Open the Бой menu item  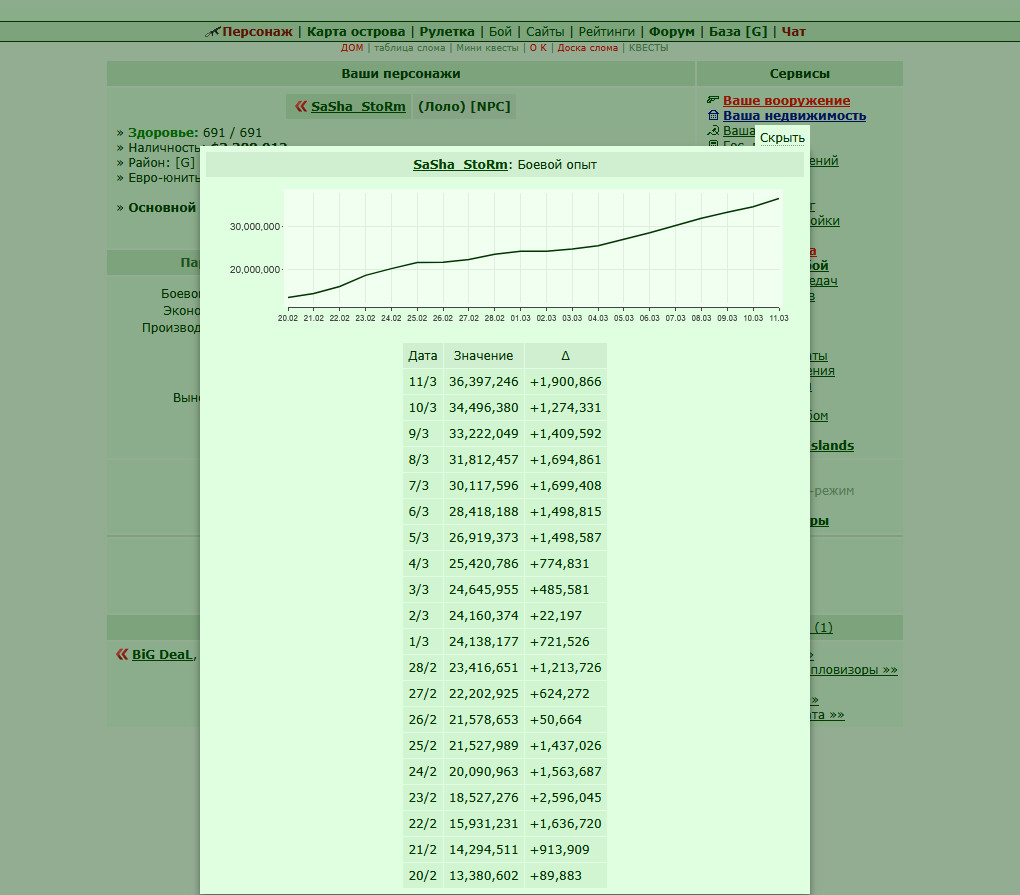click(x=500, y=32)
